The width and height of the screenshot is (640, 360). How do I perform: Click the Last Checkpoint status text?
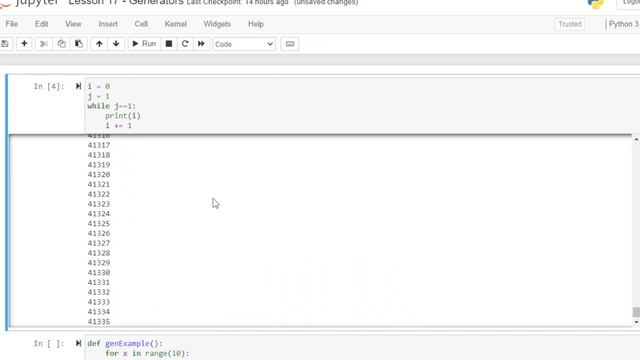point(237,2)
